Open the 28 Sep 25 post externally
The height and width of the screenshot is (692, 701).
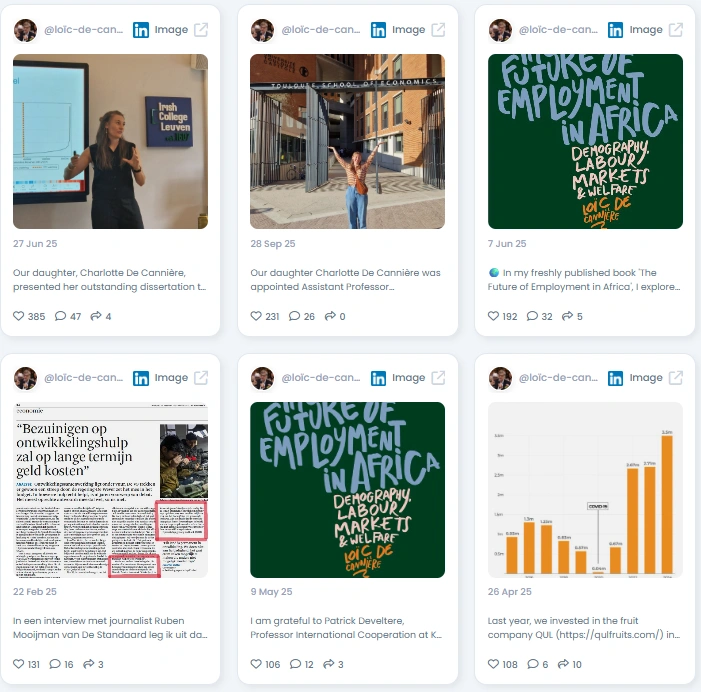tap(438, 30)
